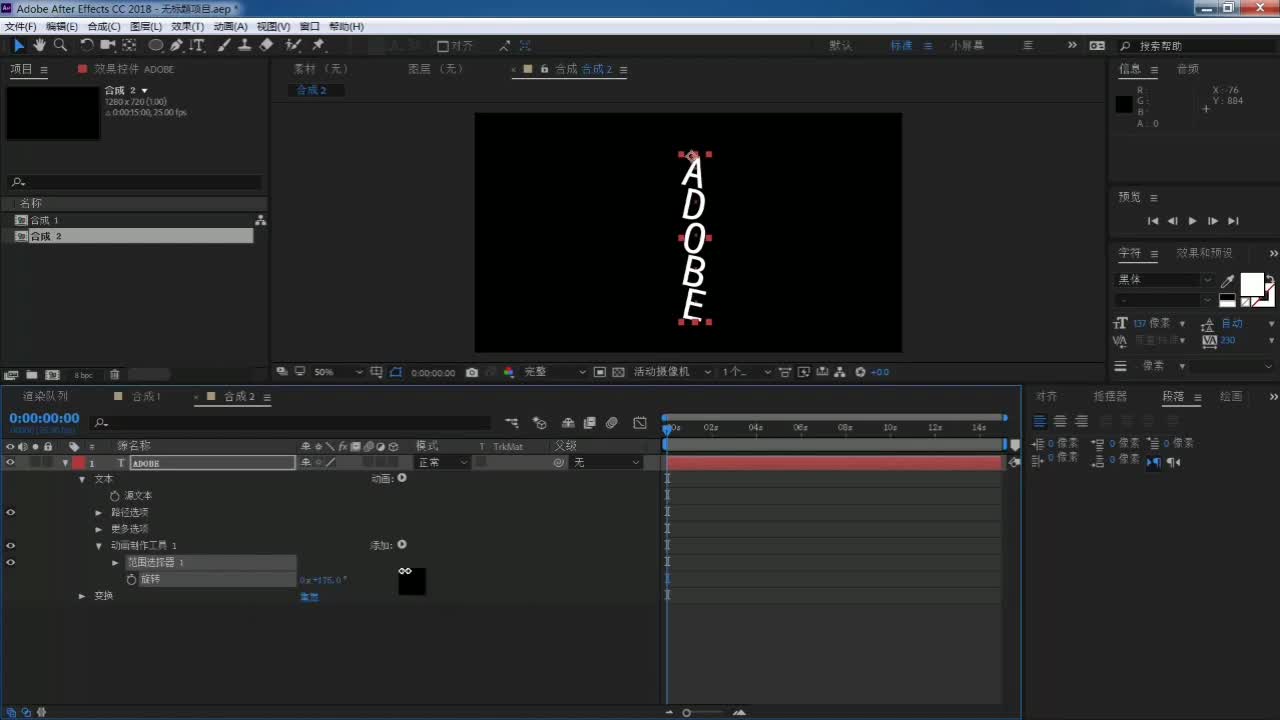This screenshot has width=1280, height=720.
Task: Open the 黑体 font family dropdown
Action: coord(1164,281)
